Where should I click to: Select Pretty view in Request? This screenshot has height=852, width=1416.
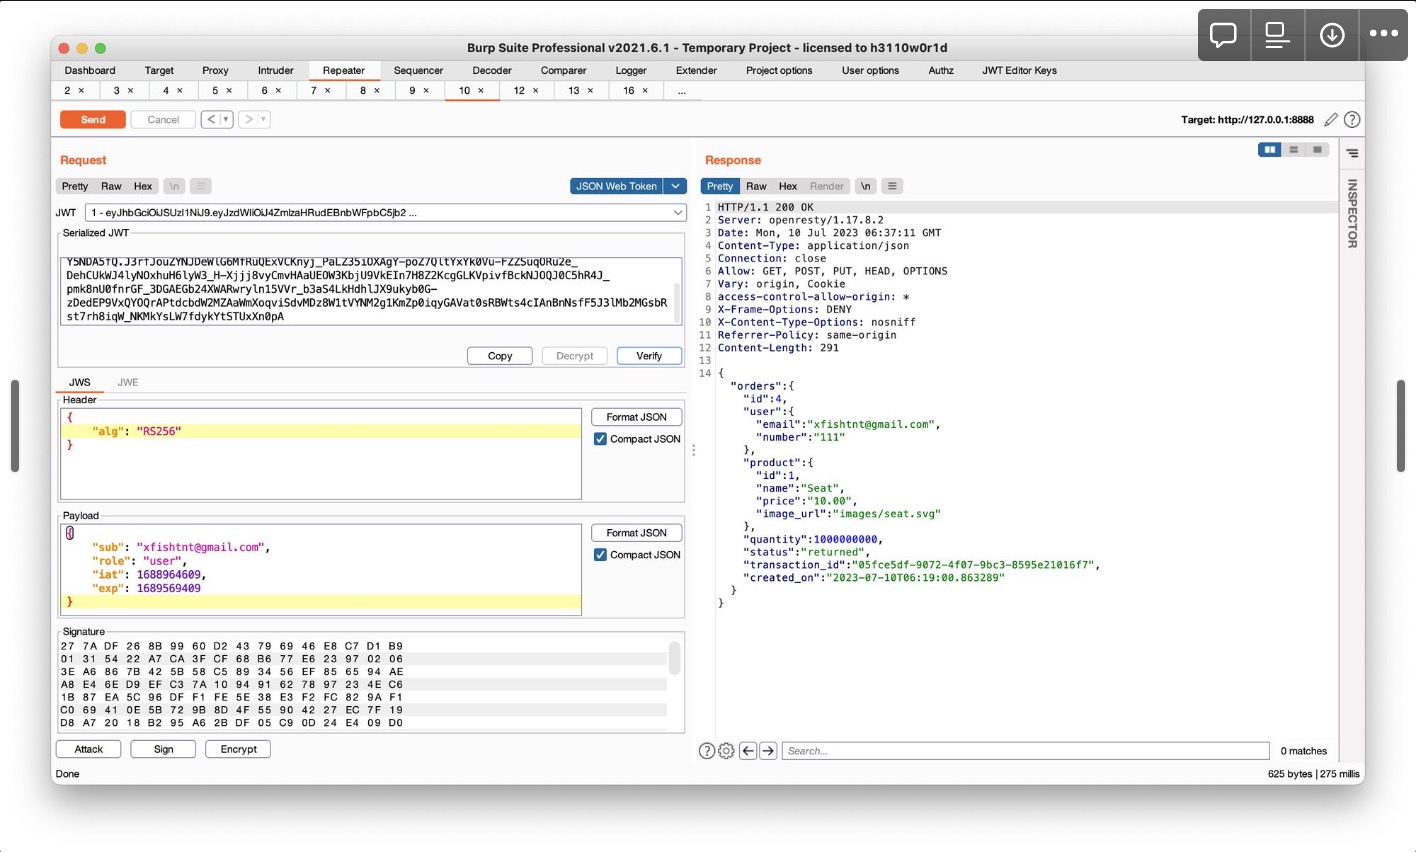click(75, 186)
